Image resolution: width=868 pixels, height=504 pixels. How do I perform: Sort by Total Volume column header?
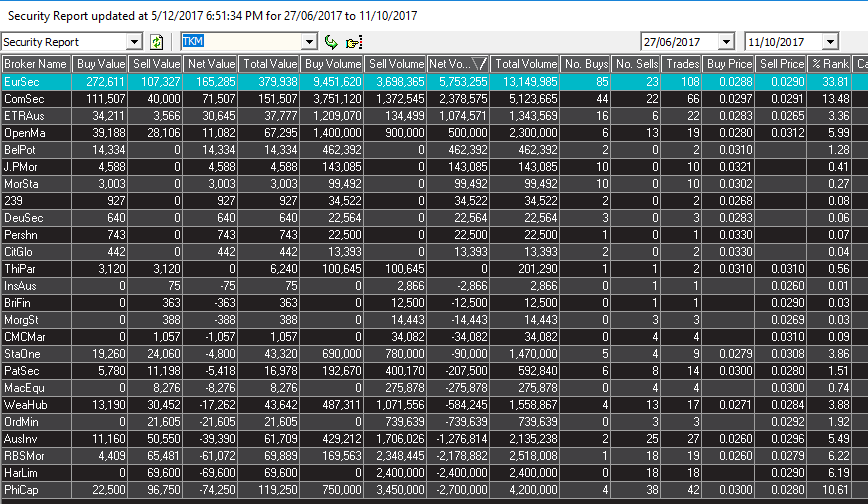525,64
